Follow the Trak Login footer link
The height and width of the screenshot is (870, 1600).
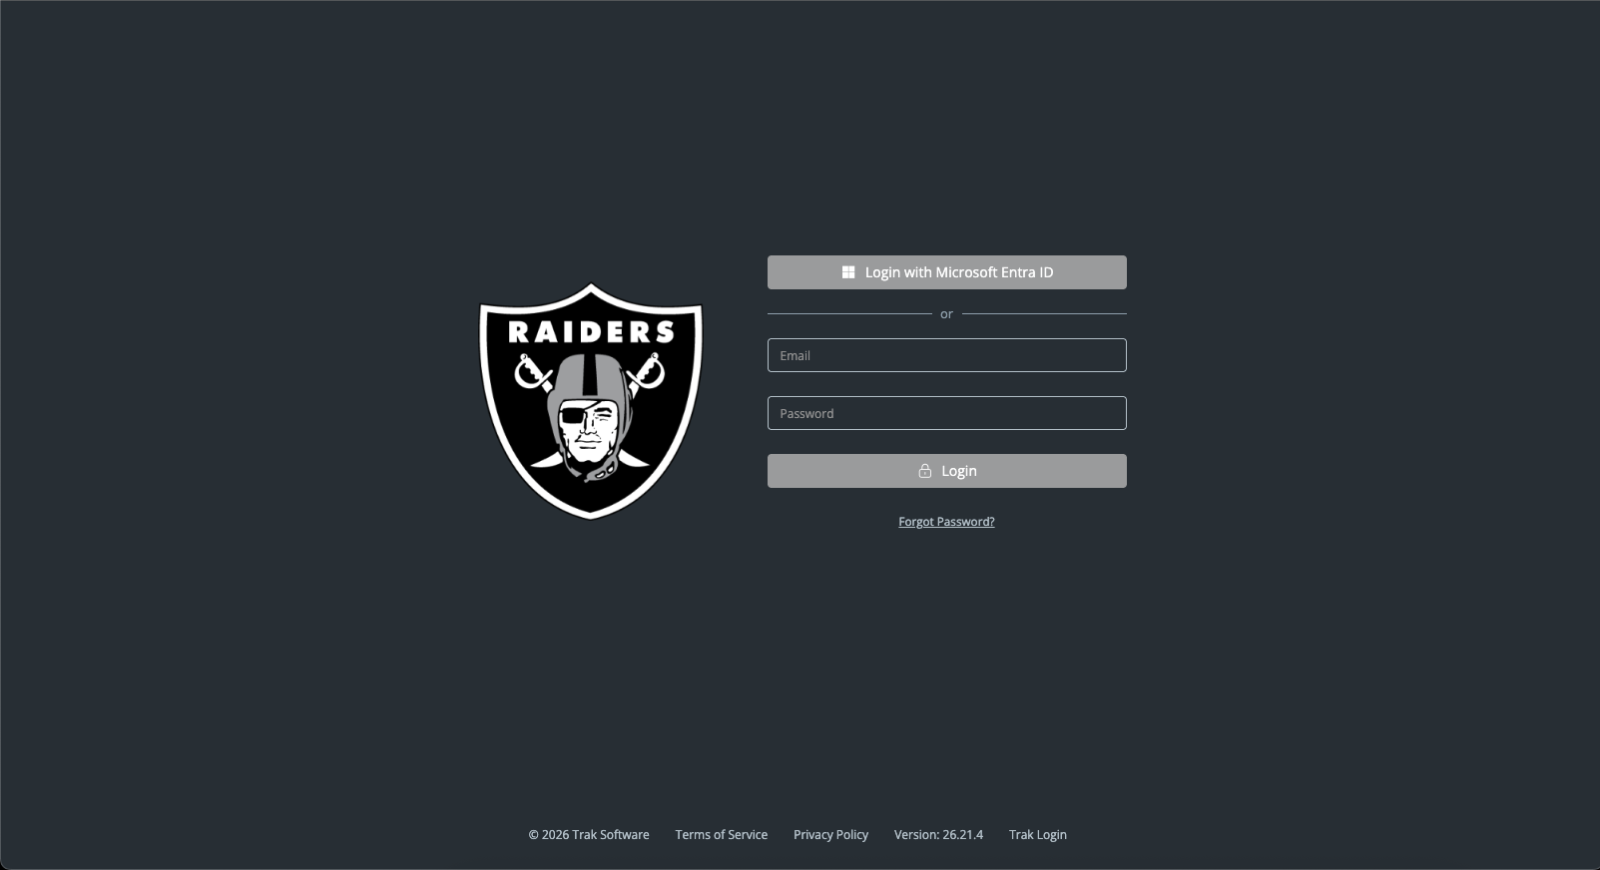(x=1038, y=834)
